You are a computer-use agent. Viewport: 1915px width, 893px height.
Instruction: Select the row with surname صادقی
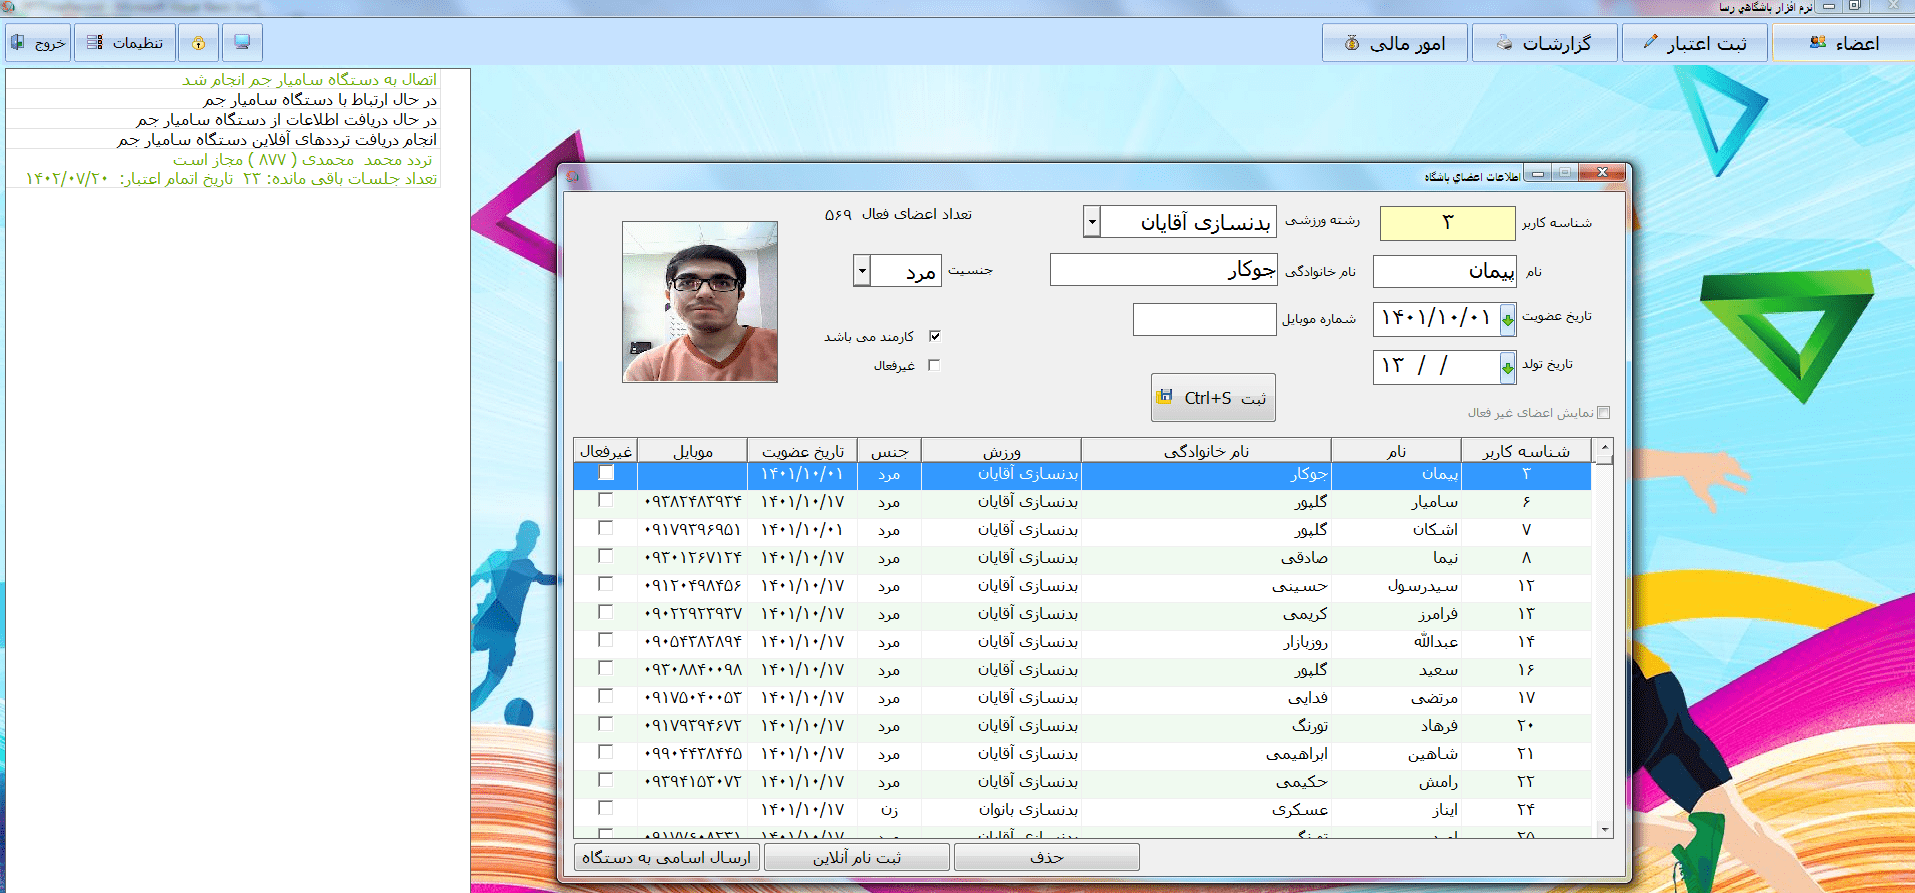point(1083,557)
